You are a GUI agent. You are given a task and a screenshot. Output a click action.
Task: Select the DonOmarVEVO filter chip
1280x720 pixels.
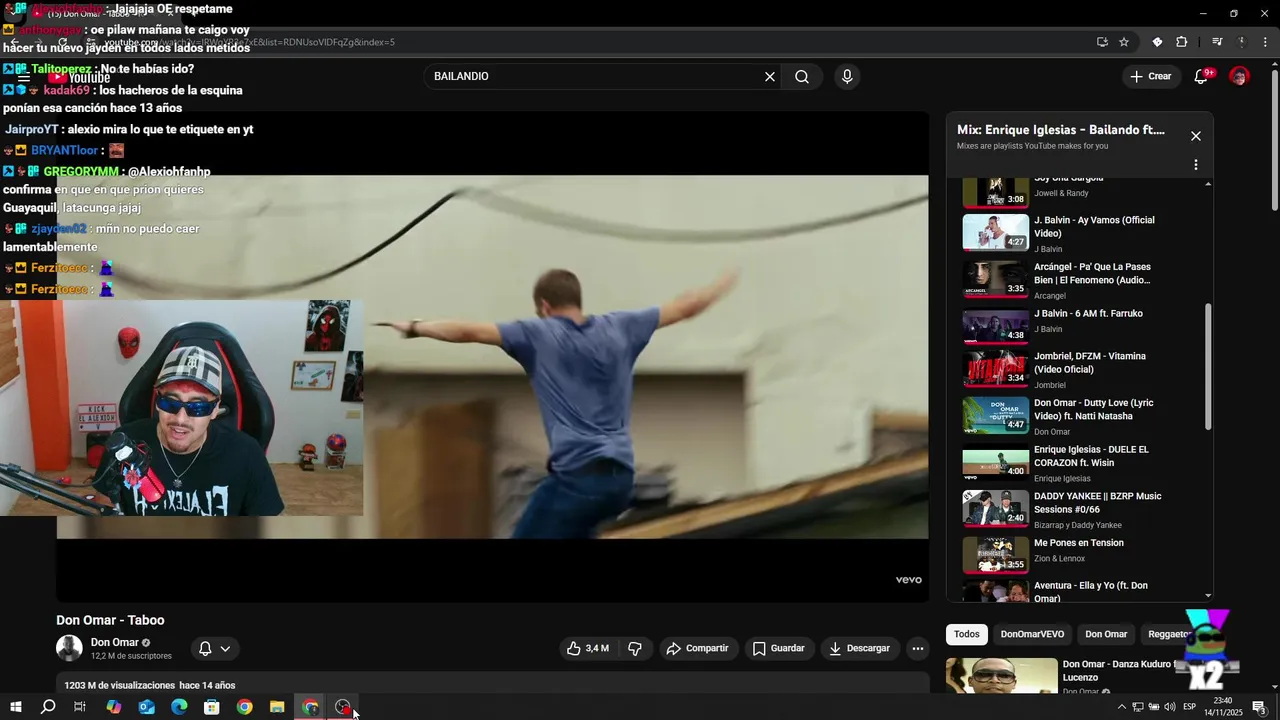click(x=1032, y=634)
